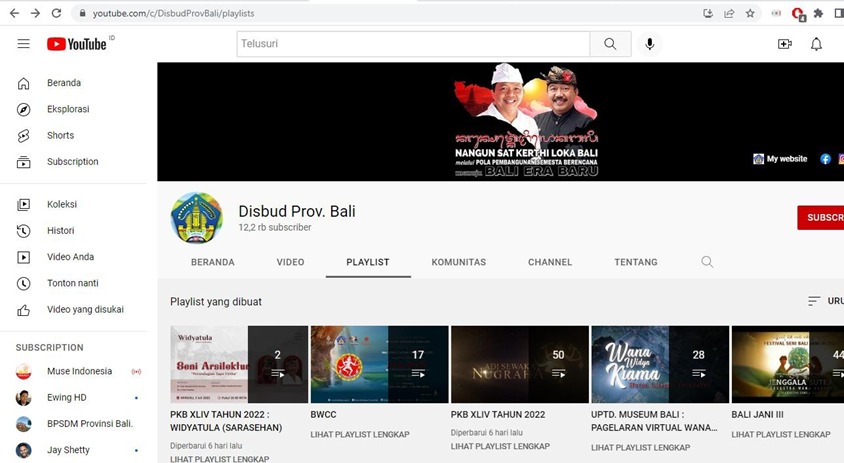The image size is (844, 463).
Task: Click the red Subscribe button
Action: coord(823,217)
